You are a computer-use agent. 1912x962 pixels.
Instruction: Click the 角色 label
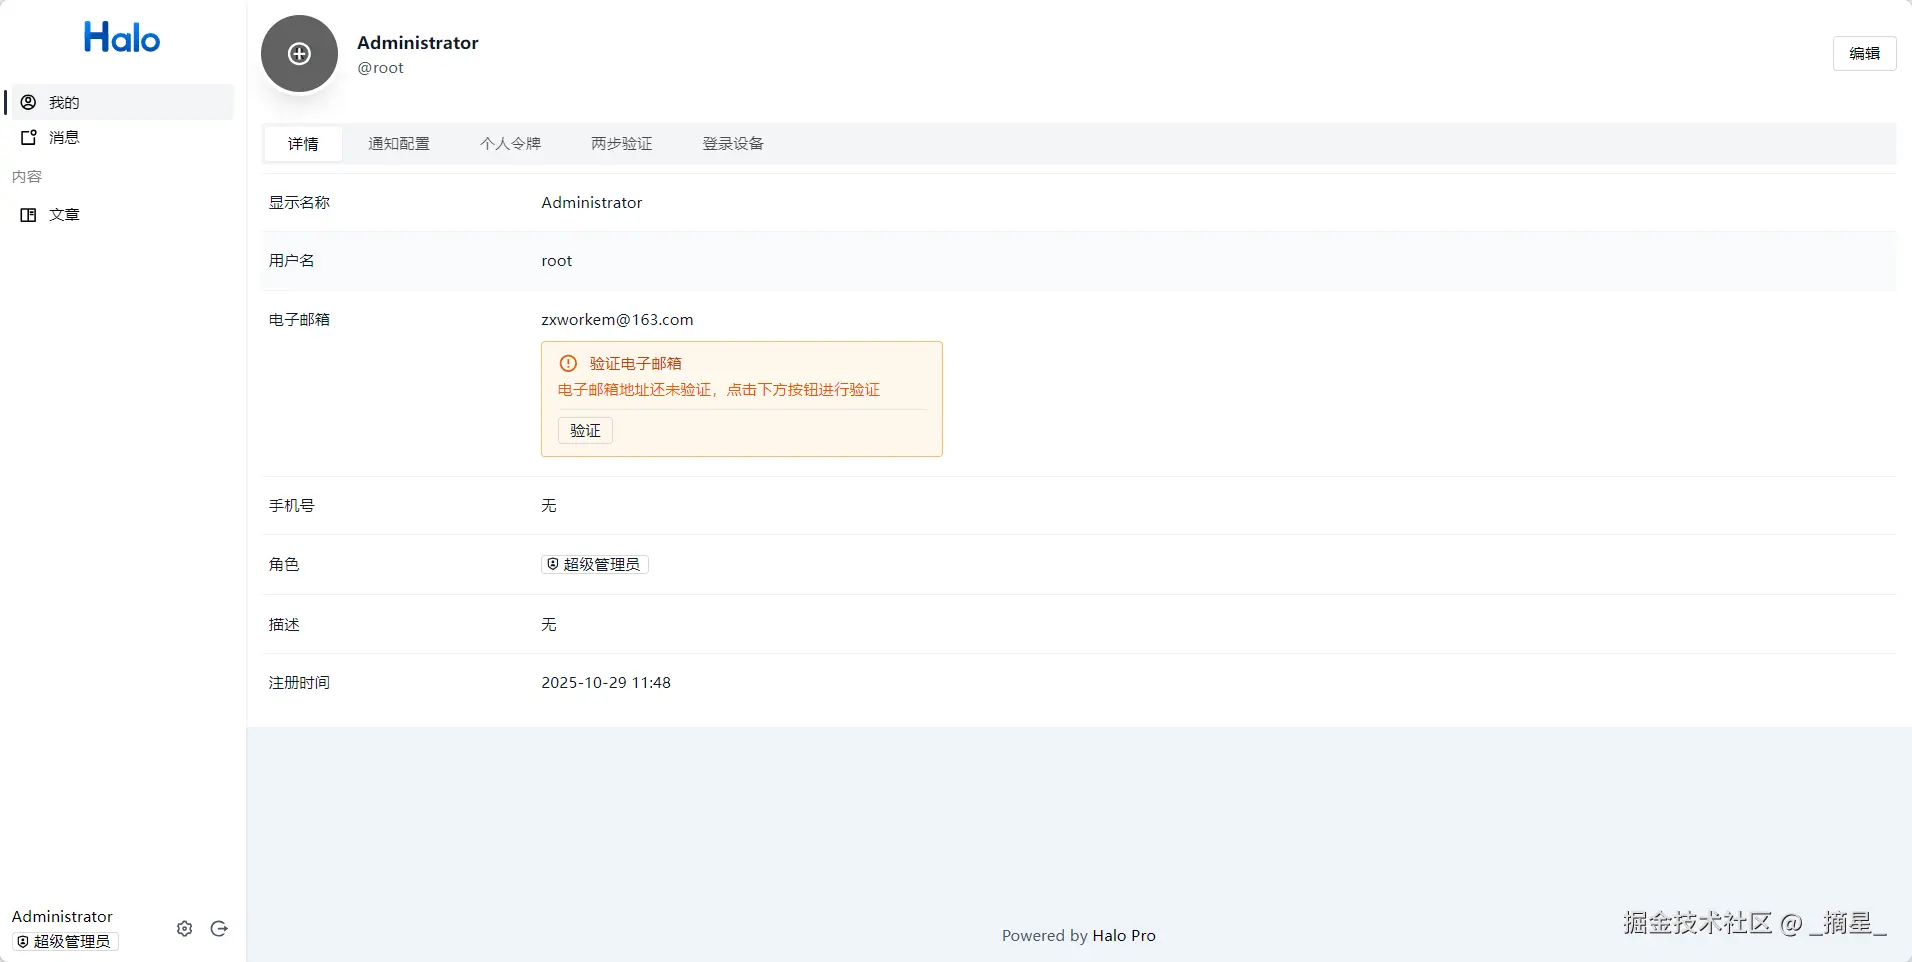pyautogui.click(x=284, y=565)
